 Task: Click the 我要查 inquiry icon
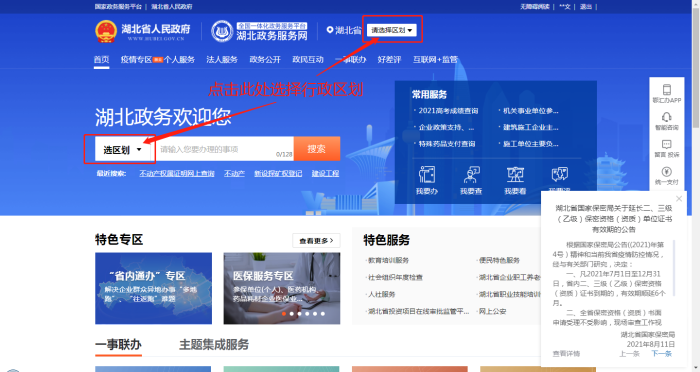[471, 174]
